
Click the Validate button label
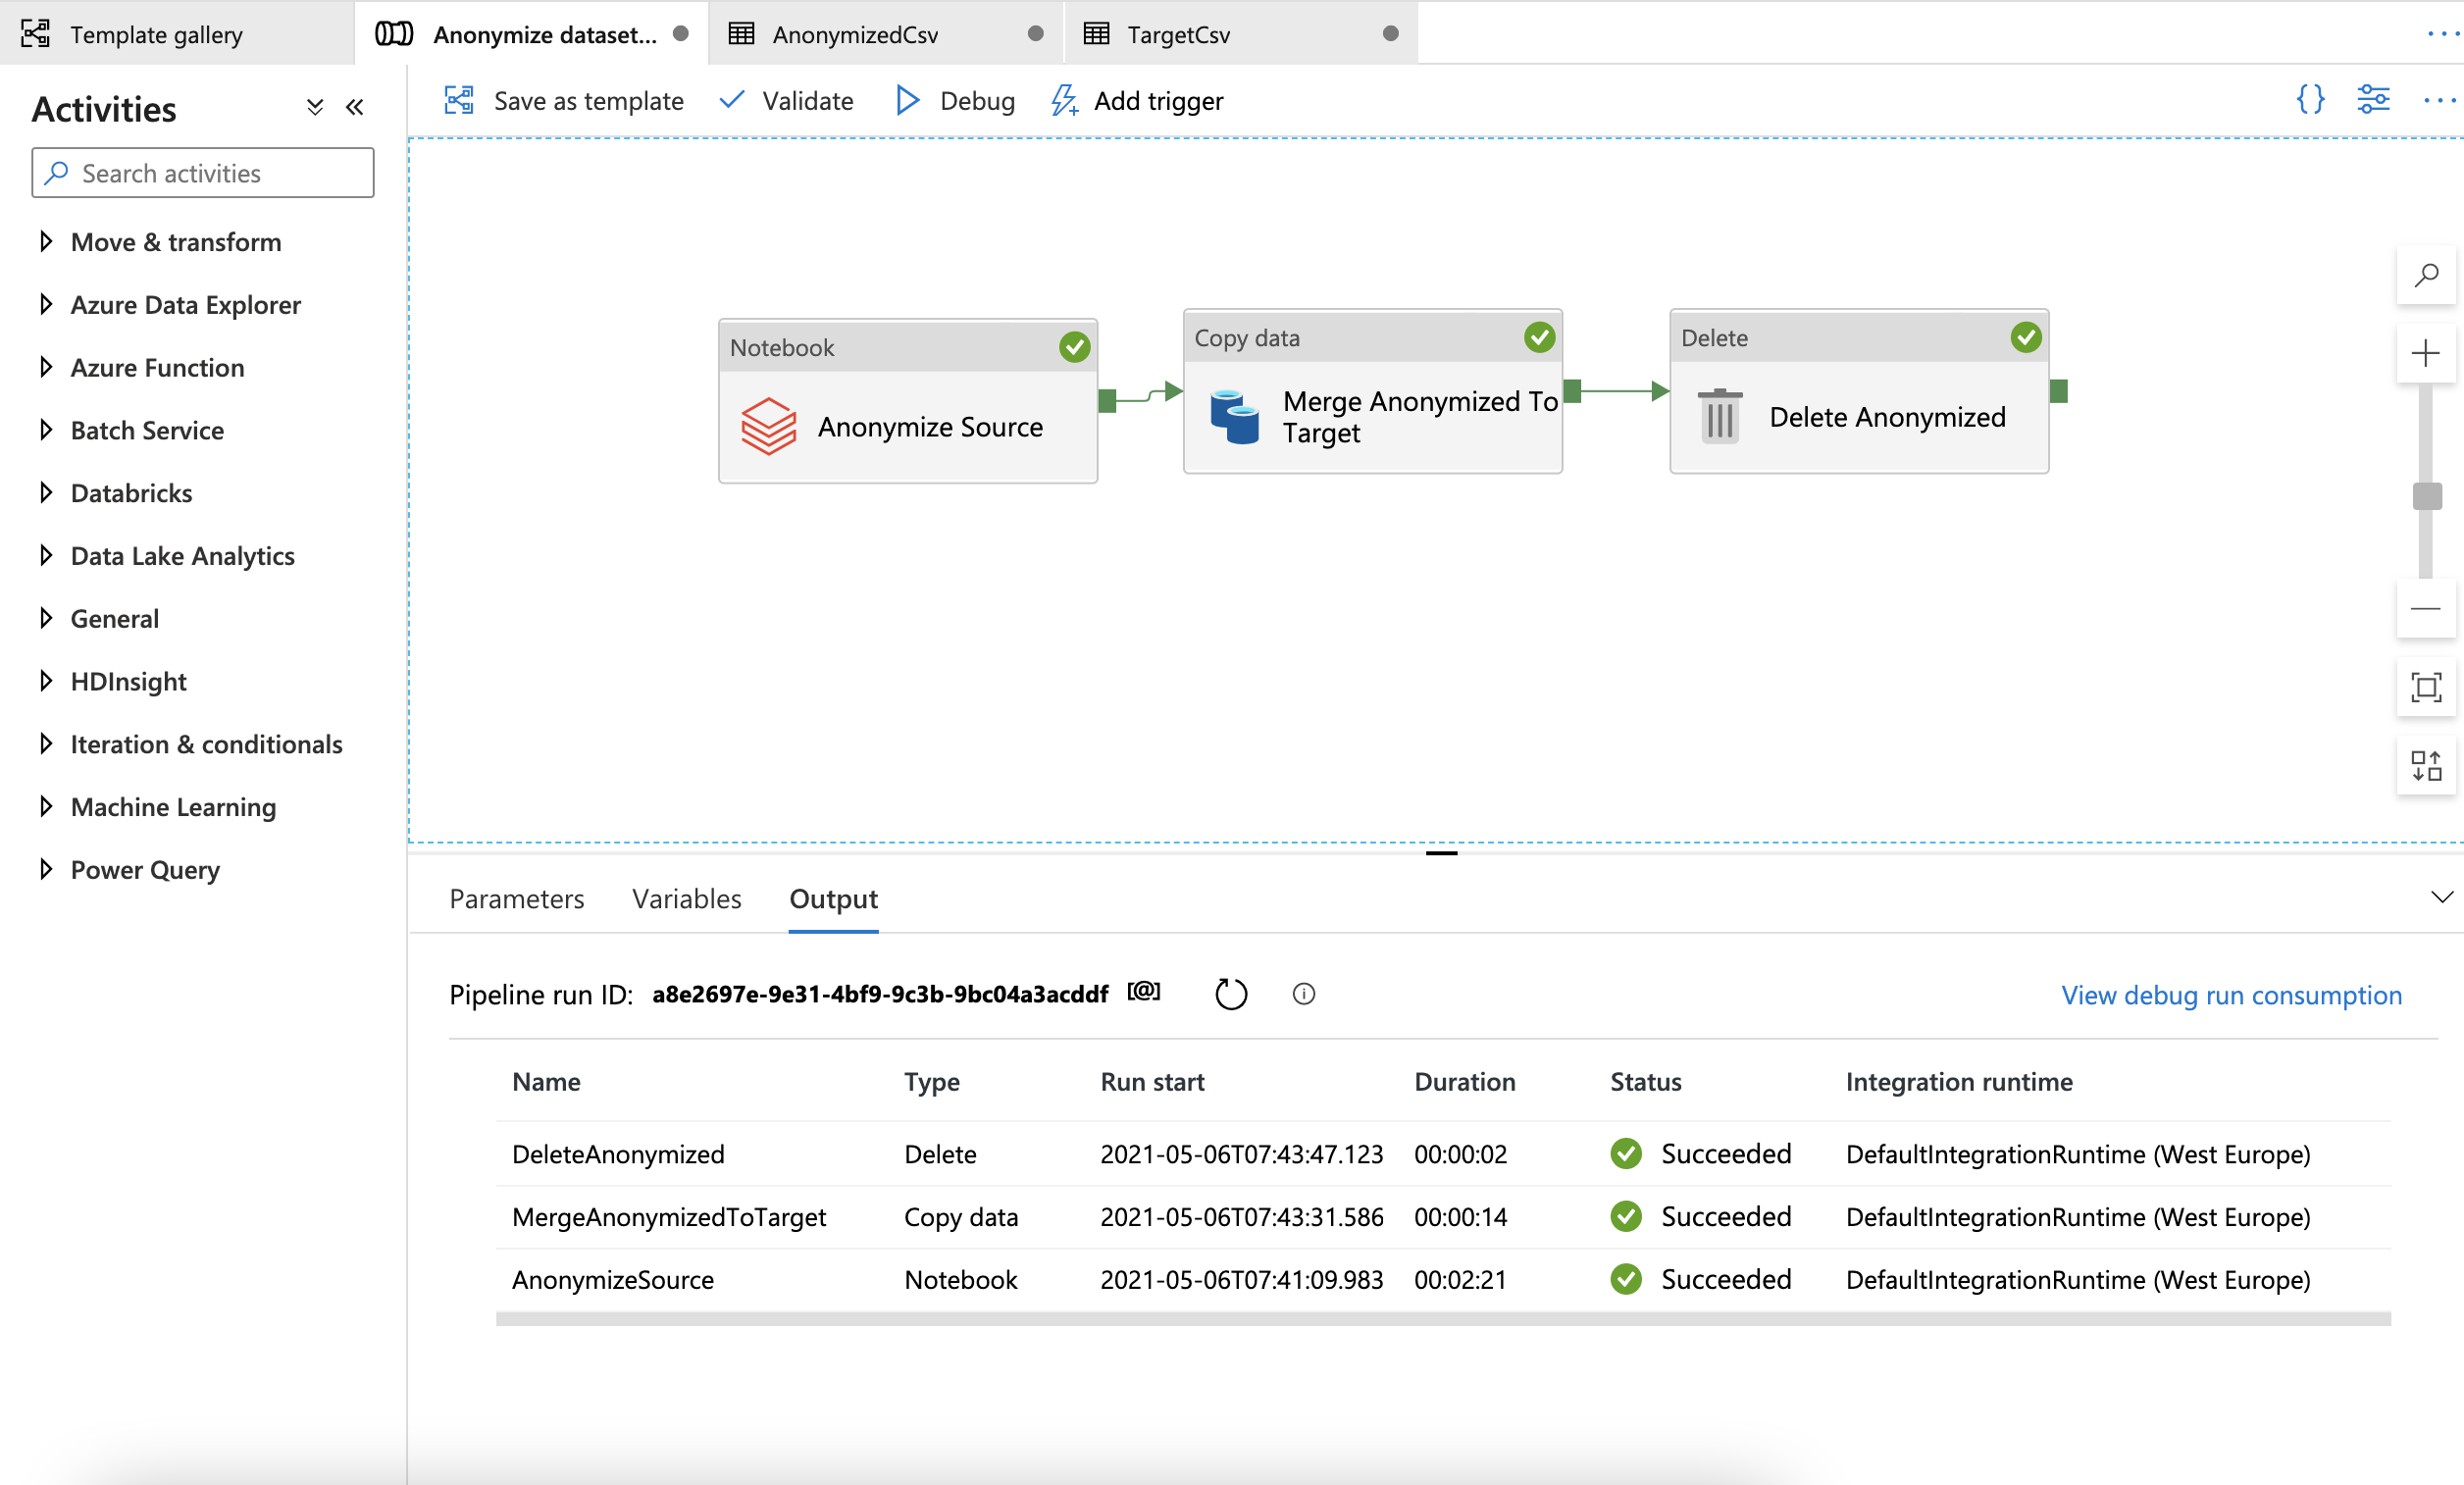click(808, 101)
